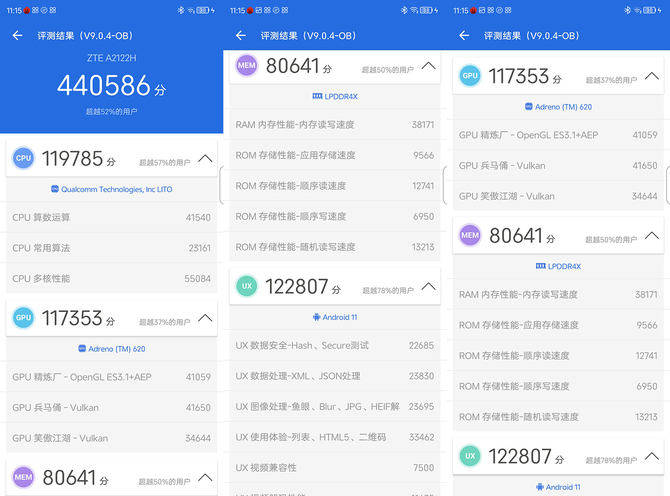The height and width of the screenshot is (496, 670).
Task: Tap Wi-Fi status icon in middle screen
Action: 414,10
